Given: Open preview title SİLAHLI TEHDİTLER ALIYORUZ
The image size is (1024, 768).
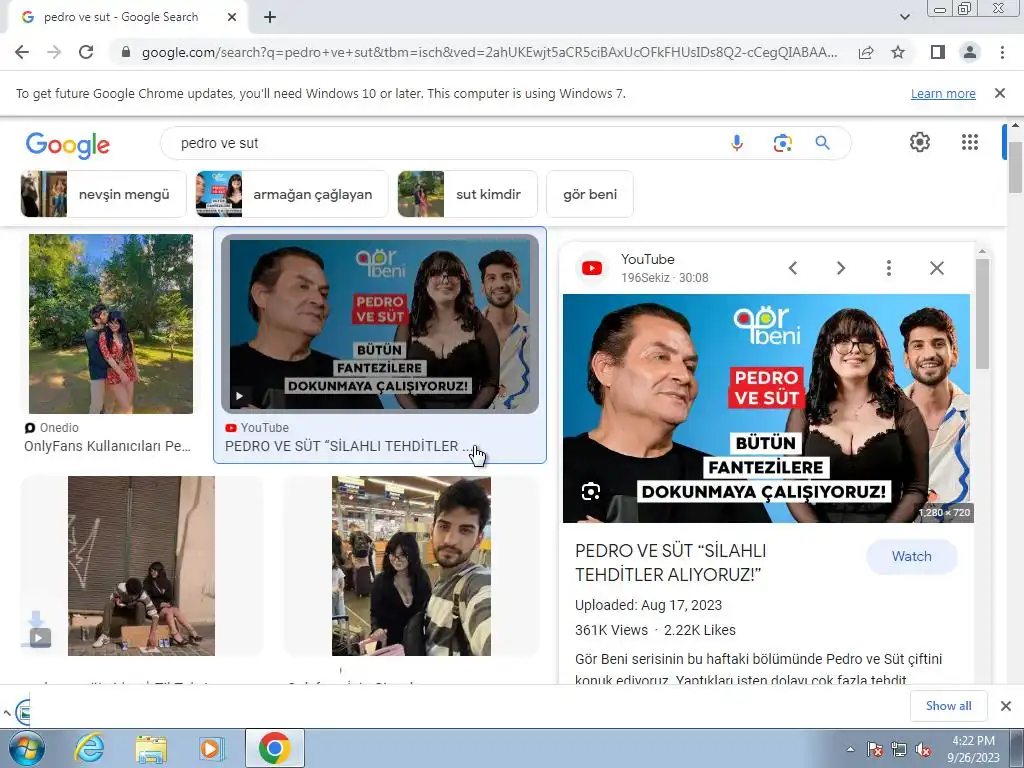Looking at the screenshot, I should point(671,563).
